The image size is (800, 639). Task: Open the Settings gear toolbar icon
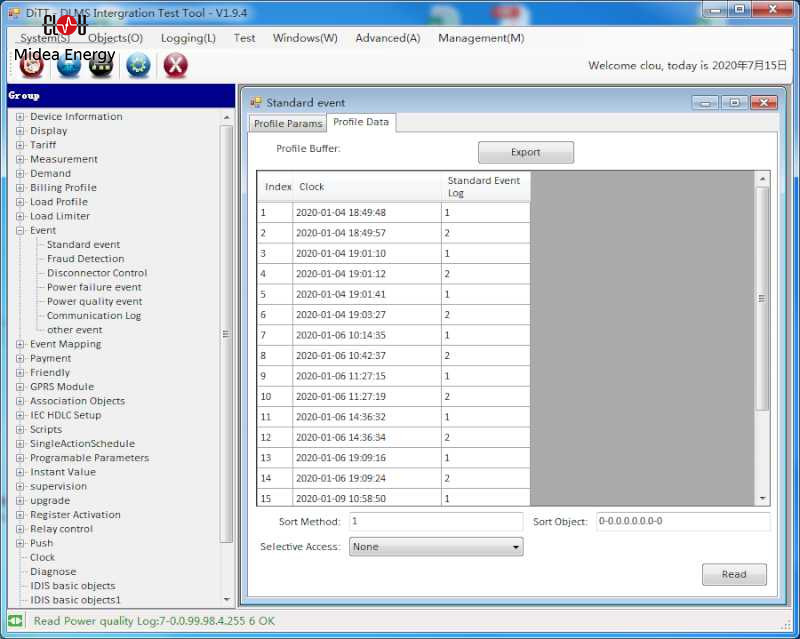pos(139,64)
